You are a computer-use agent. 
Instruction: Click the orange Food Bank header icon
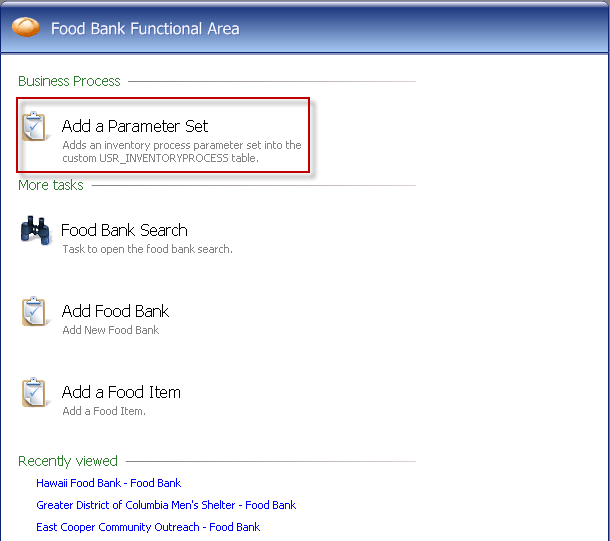[26, 28]
